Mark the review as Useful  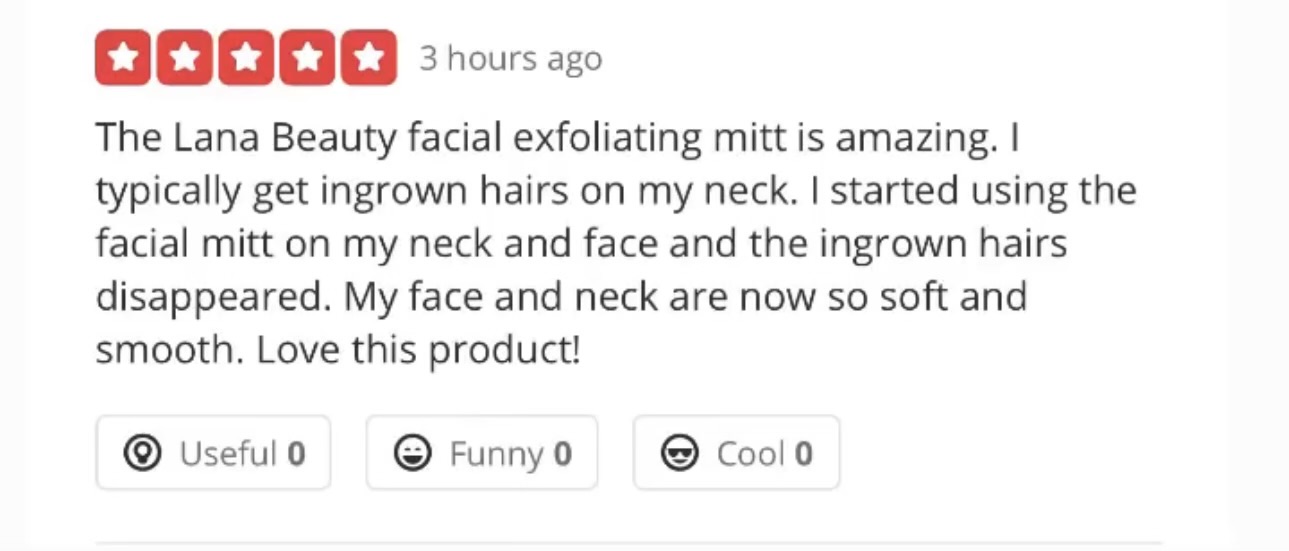[213, 454]
